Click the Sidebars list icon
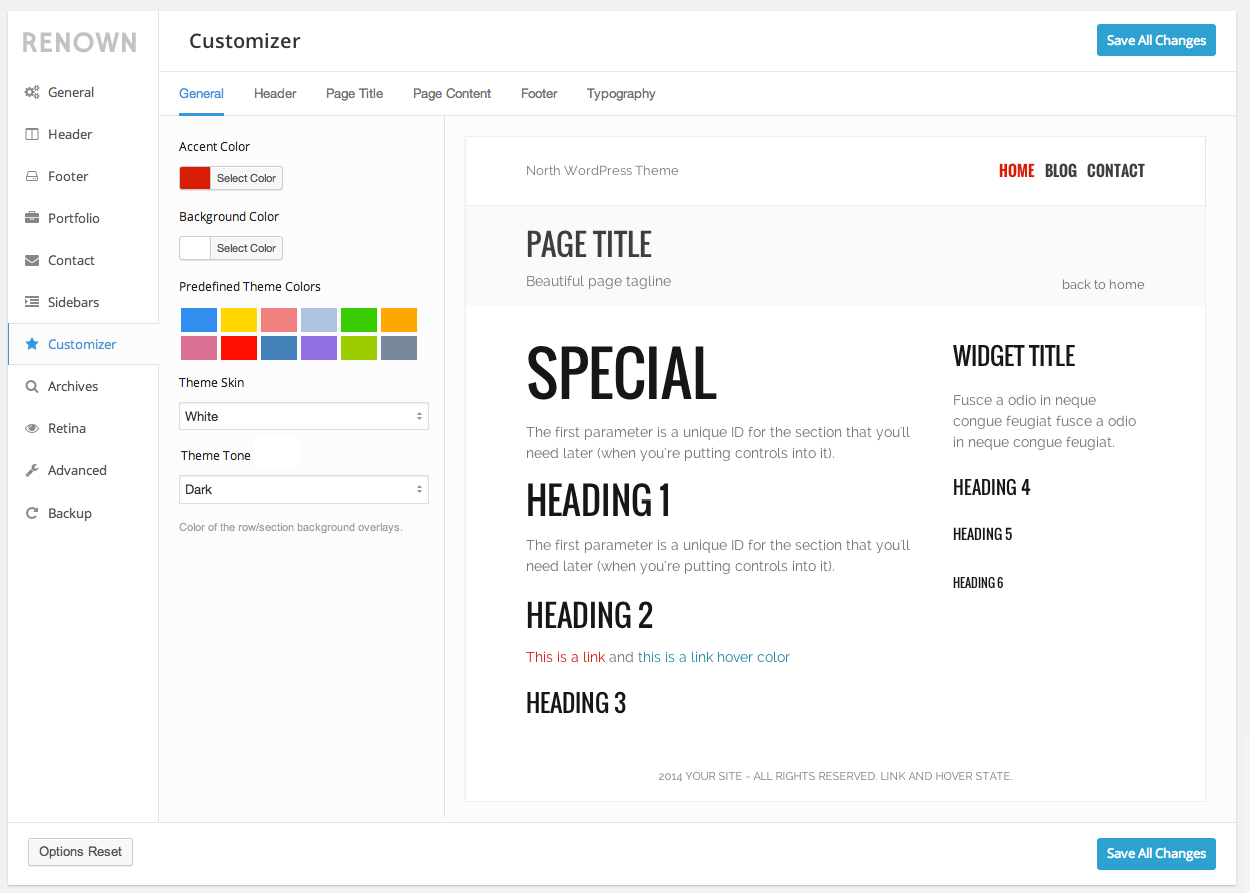The height and width of the screenshot is (893, 1250). coord(31,302)
